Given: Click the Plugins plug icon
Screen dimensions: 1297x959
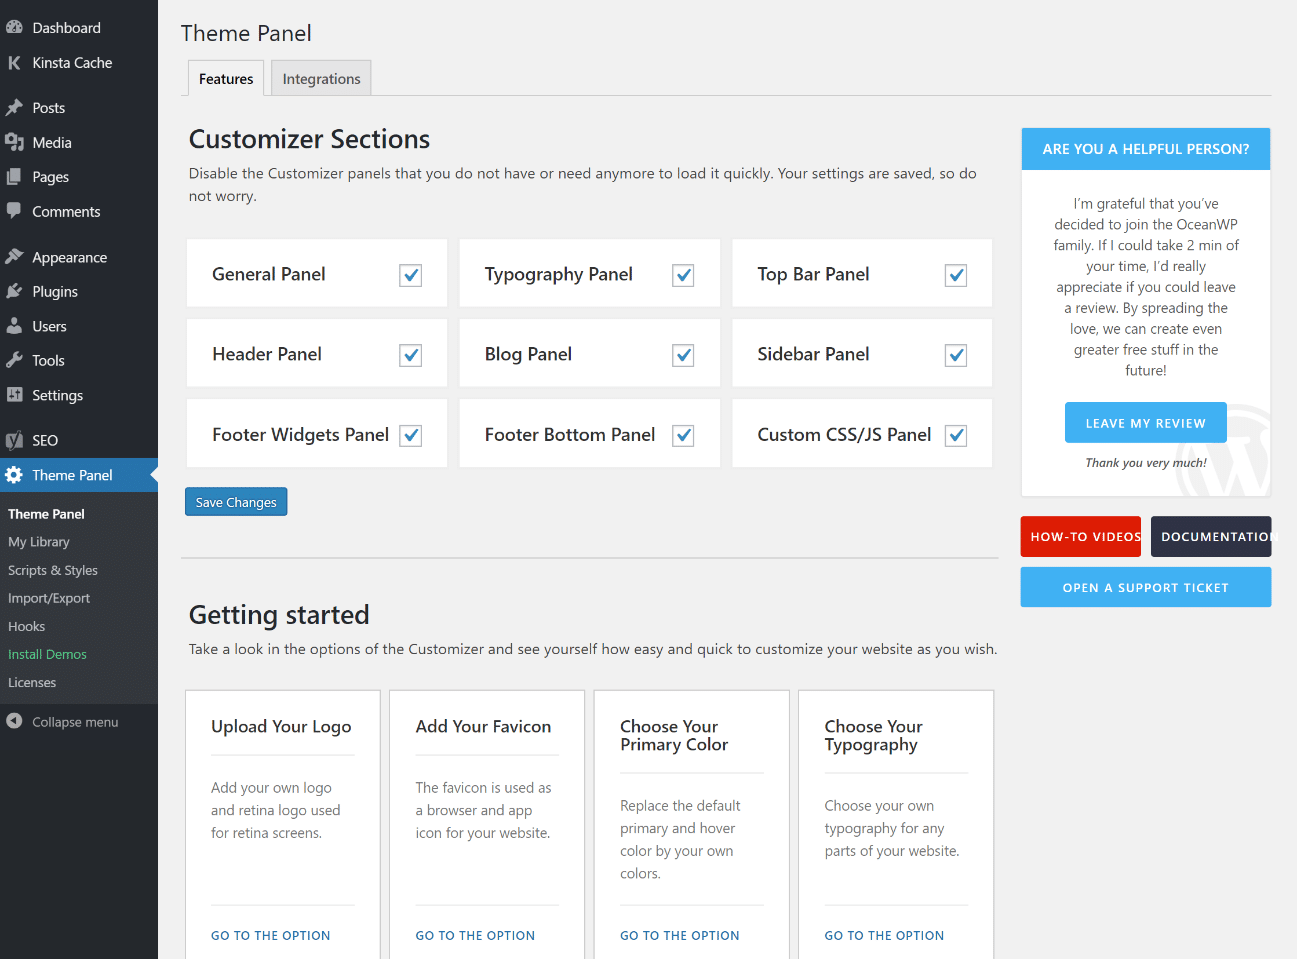Looking at the screenshot, I should point(14,292).
